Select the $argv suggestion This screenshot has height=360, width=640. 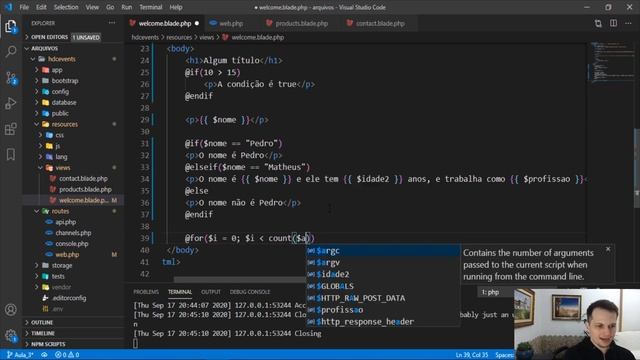coord(383,262)
